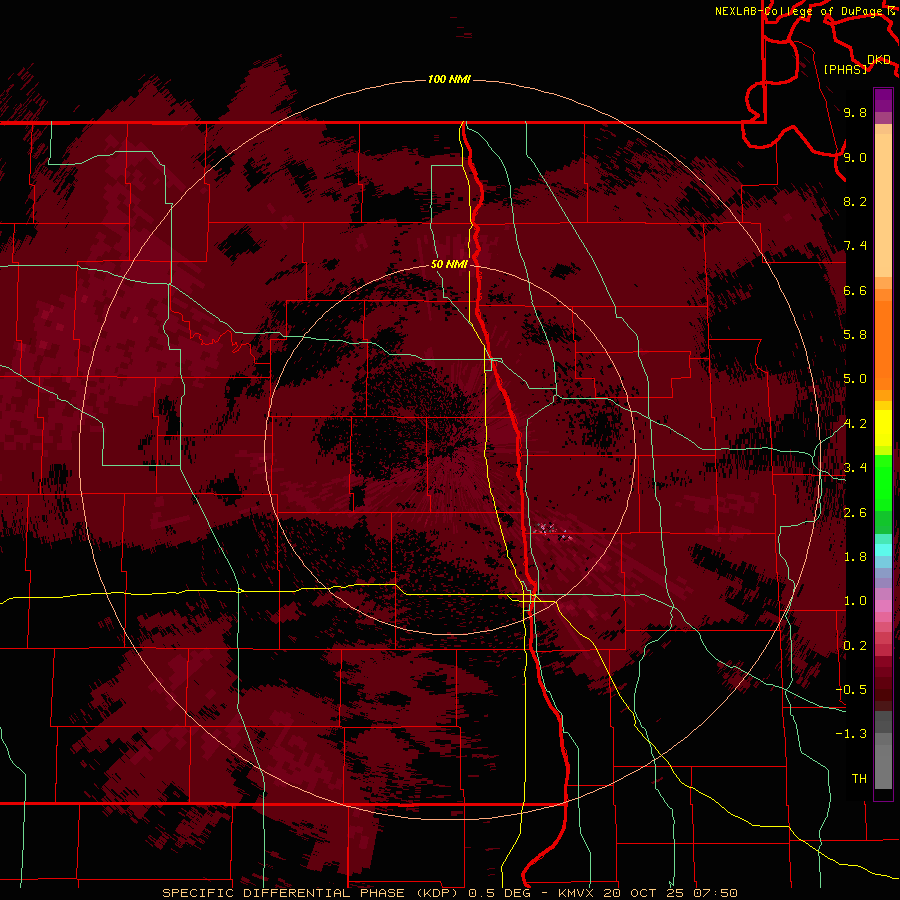Click the 2.6 value on the color scale
Viewport: 900px width, 900px height.
855,513
